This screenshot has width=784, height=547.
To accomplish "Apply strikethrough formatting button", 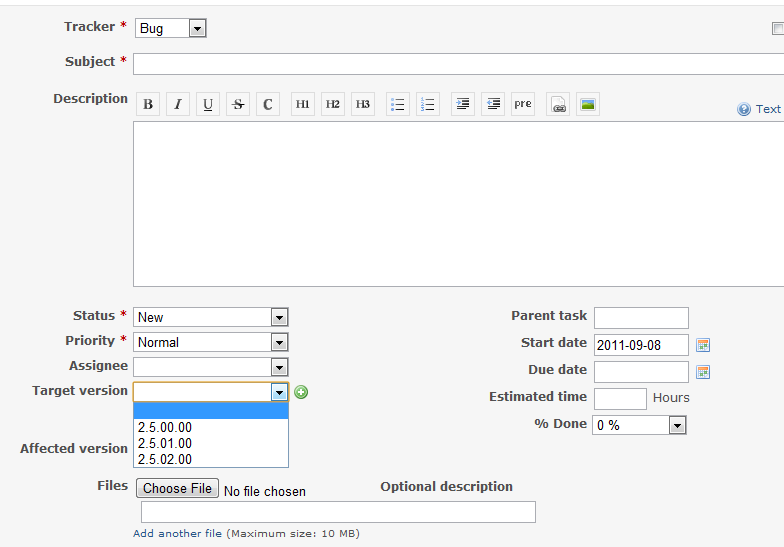I will pos(238,104).
